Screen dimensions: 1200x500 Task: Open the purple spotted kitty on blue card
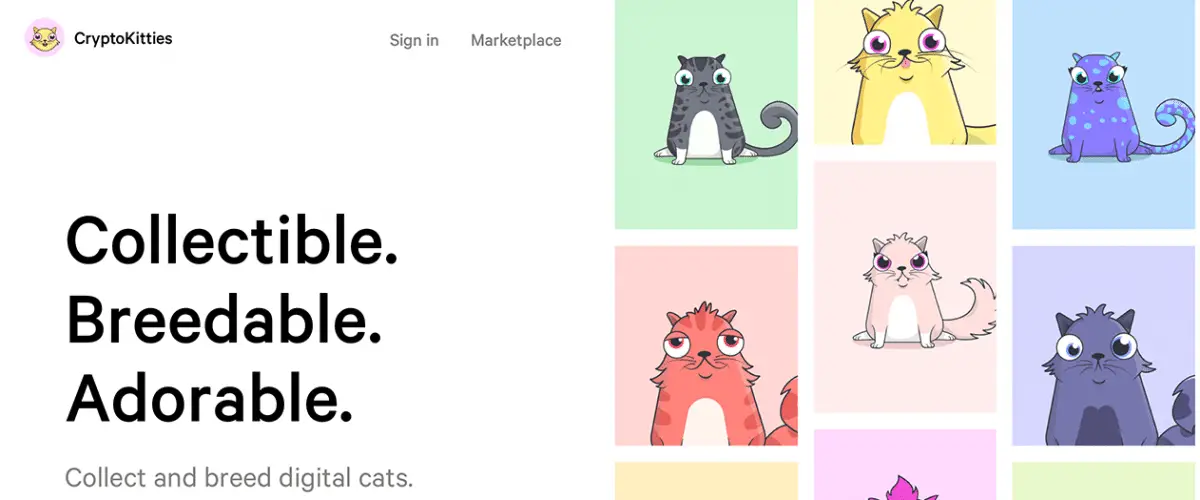1106,114
